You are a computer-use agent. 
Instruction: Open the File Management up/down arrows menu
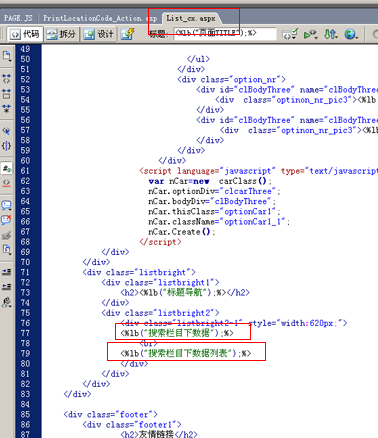(331, 34)
